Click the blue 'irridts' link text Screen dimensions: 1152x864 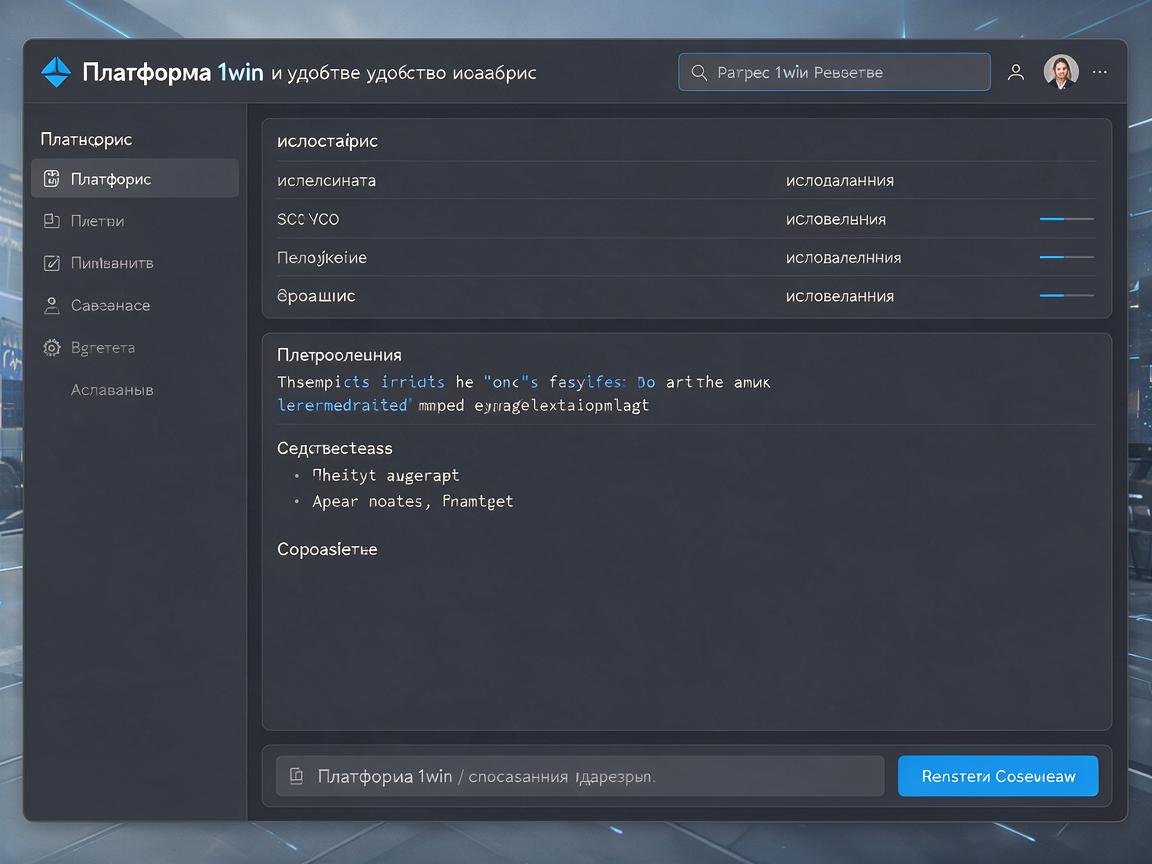pyautogui.click(x=412, y=382)
